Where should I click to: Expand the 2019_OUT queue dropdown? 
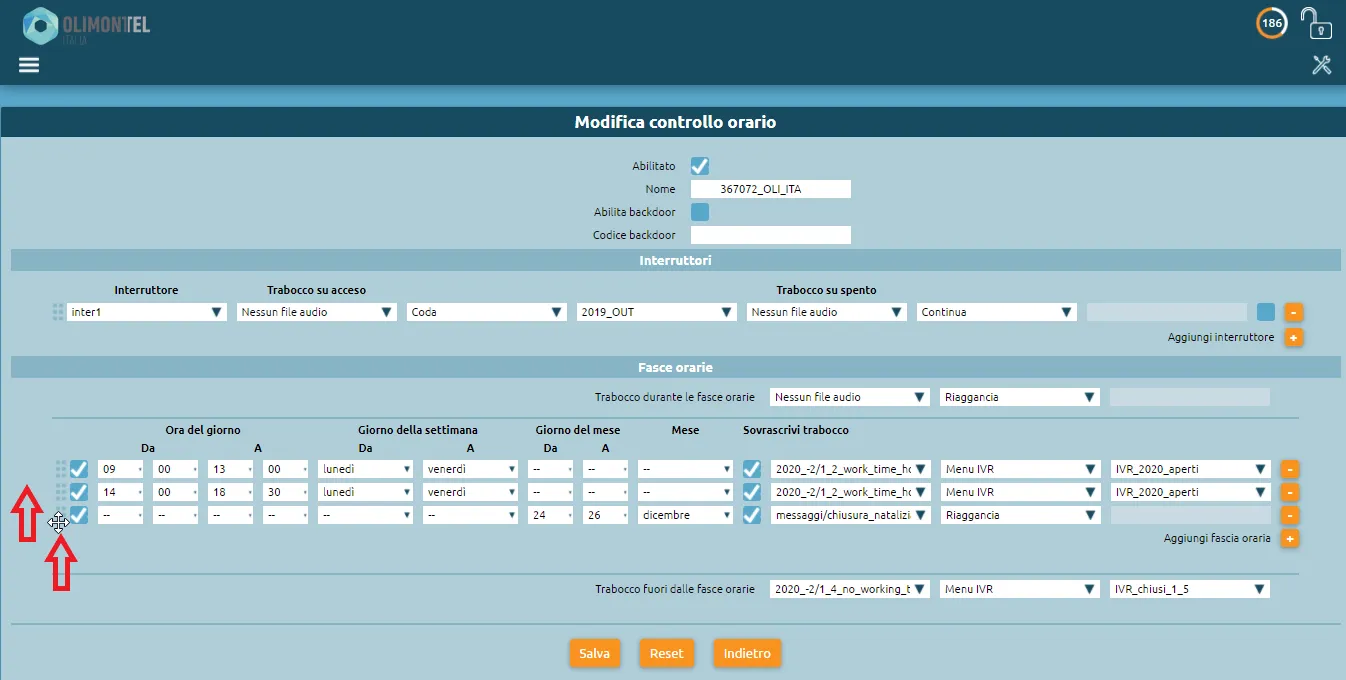(x=657, y=312)
